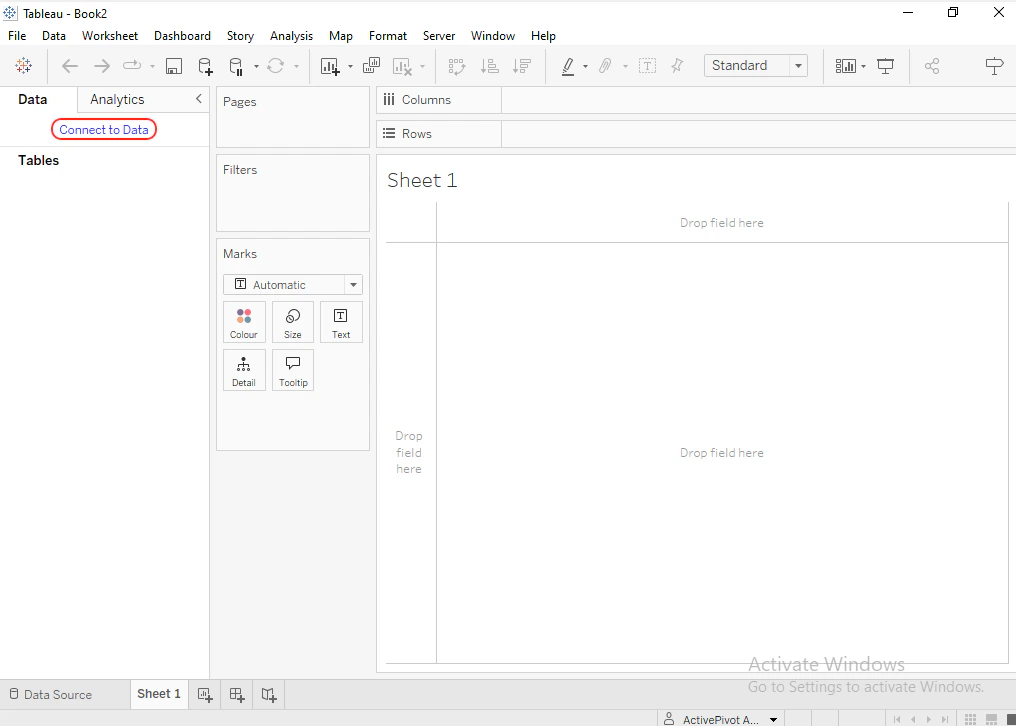The height and width of the screenshot is (726, 1016).
Task: Click the Duplicate sheet icon
Action: (x=371, y=65)
